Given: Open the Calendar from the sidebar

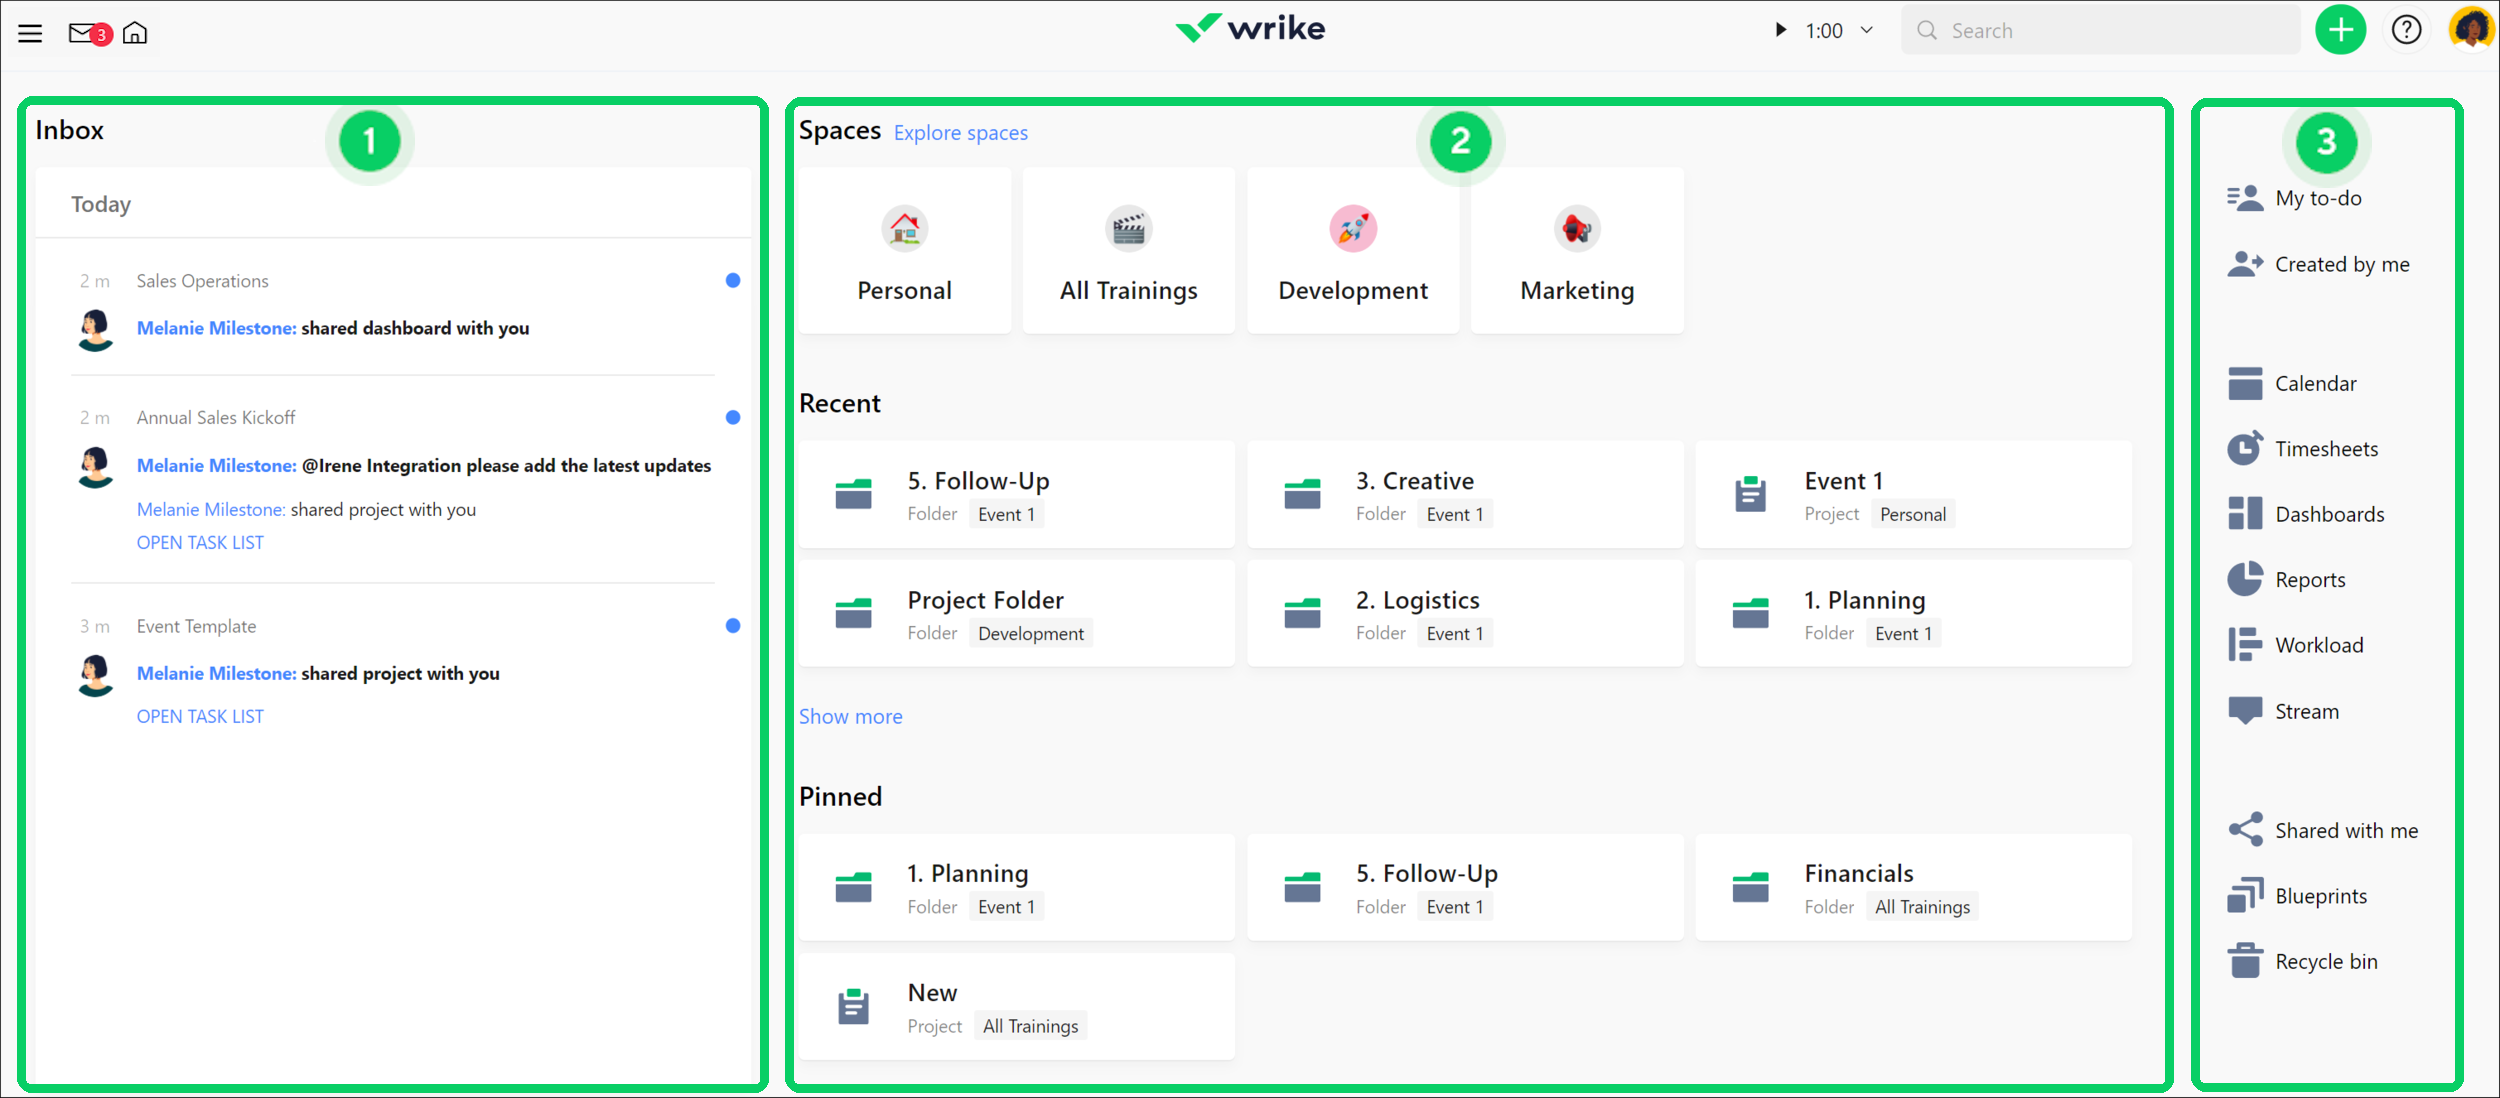Looking at the screenshot, I should (x=2315, y=383).
